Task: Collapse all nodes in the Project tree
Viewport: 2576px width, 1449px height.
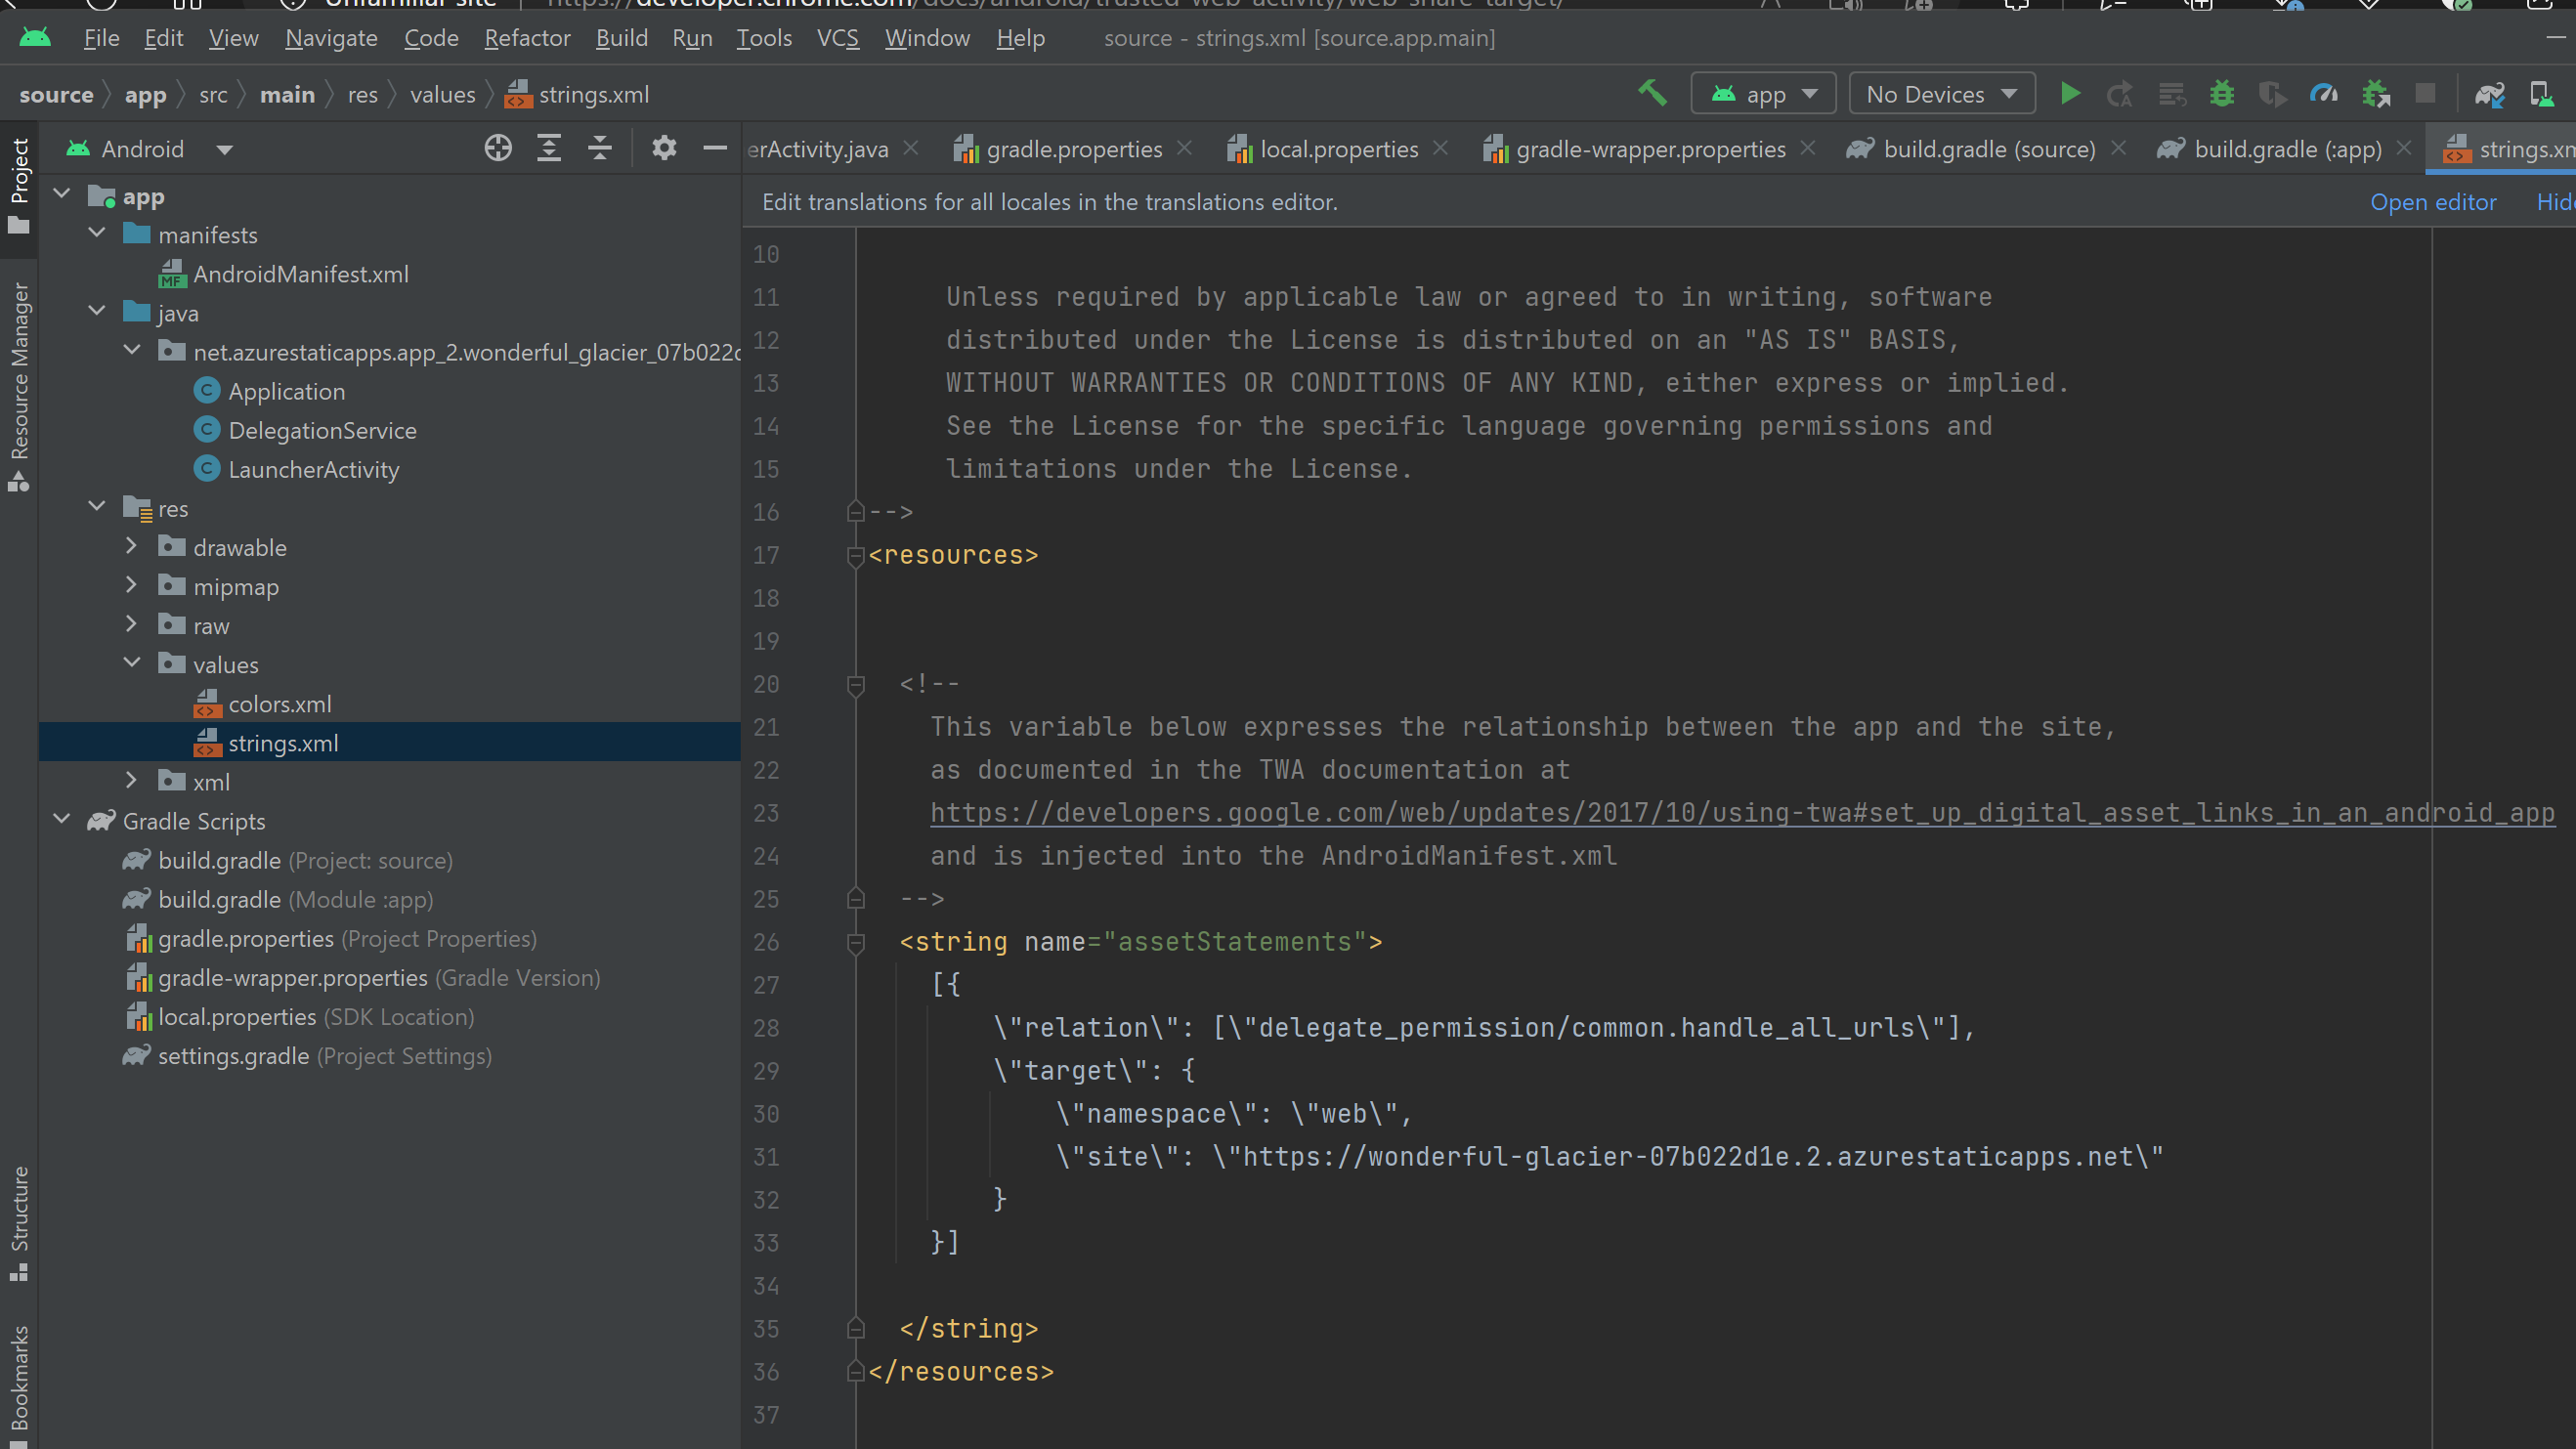Action: coord(599,147)
